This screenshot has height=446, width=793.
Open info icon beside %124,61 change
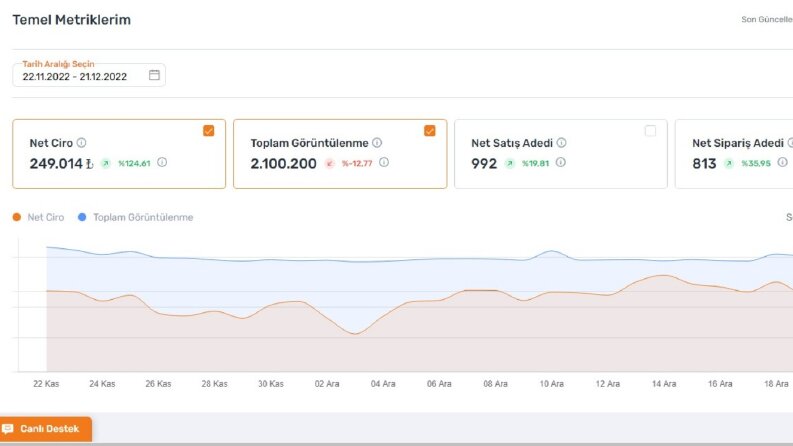[162, 162]
